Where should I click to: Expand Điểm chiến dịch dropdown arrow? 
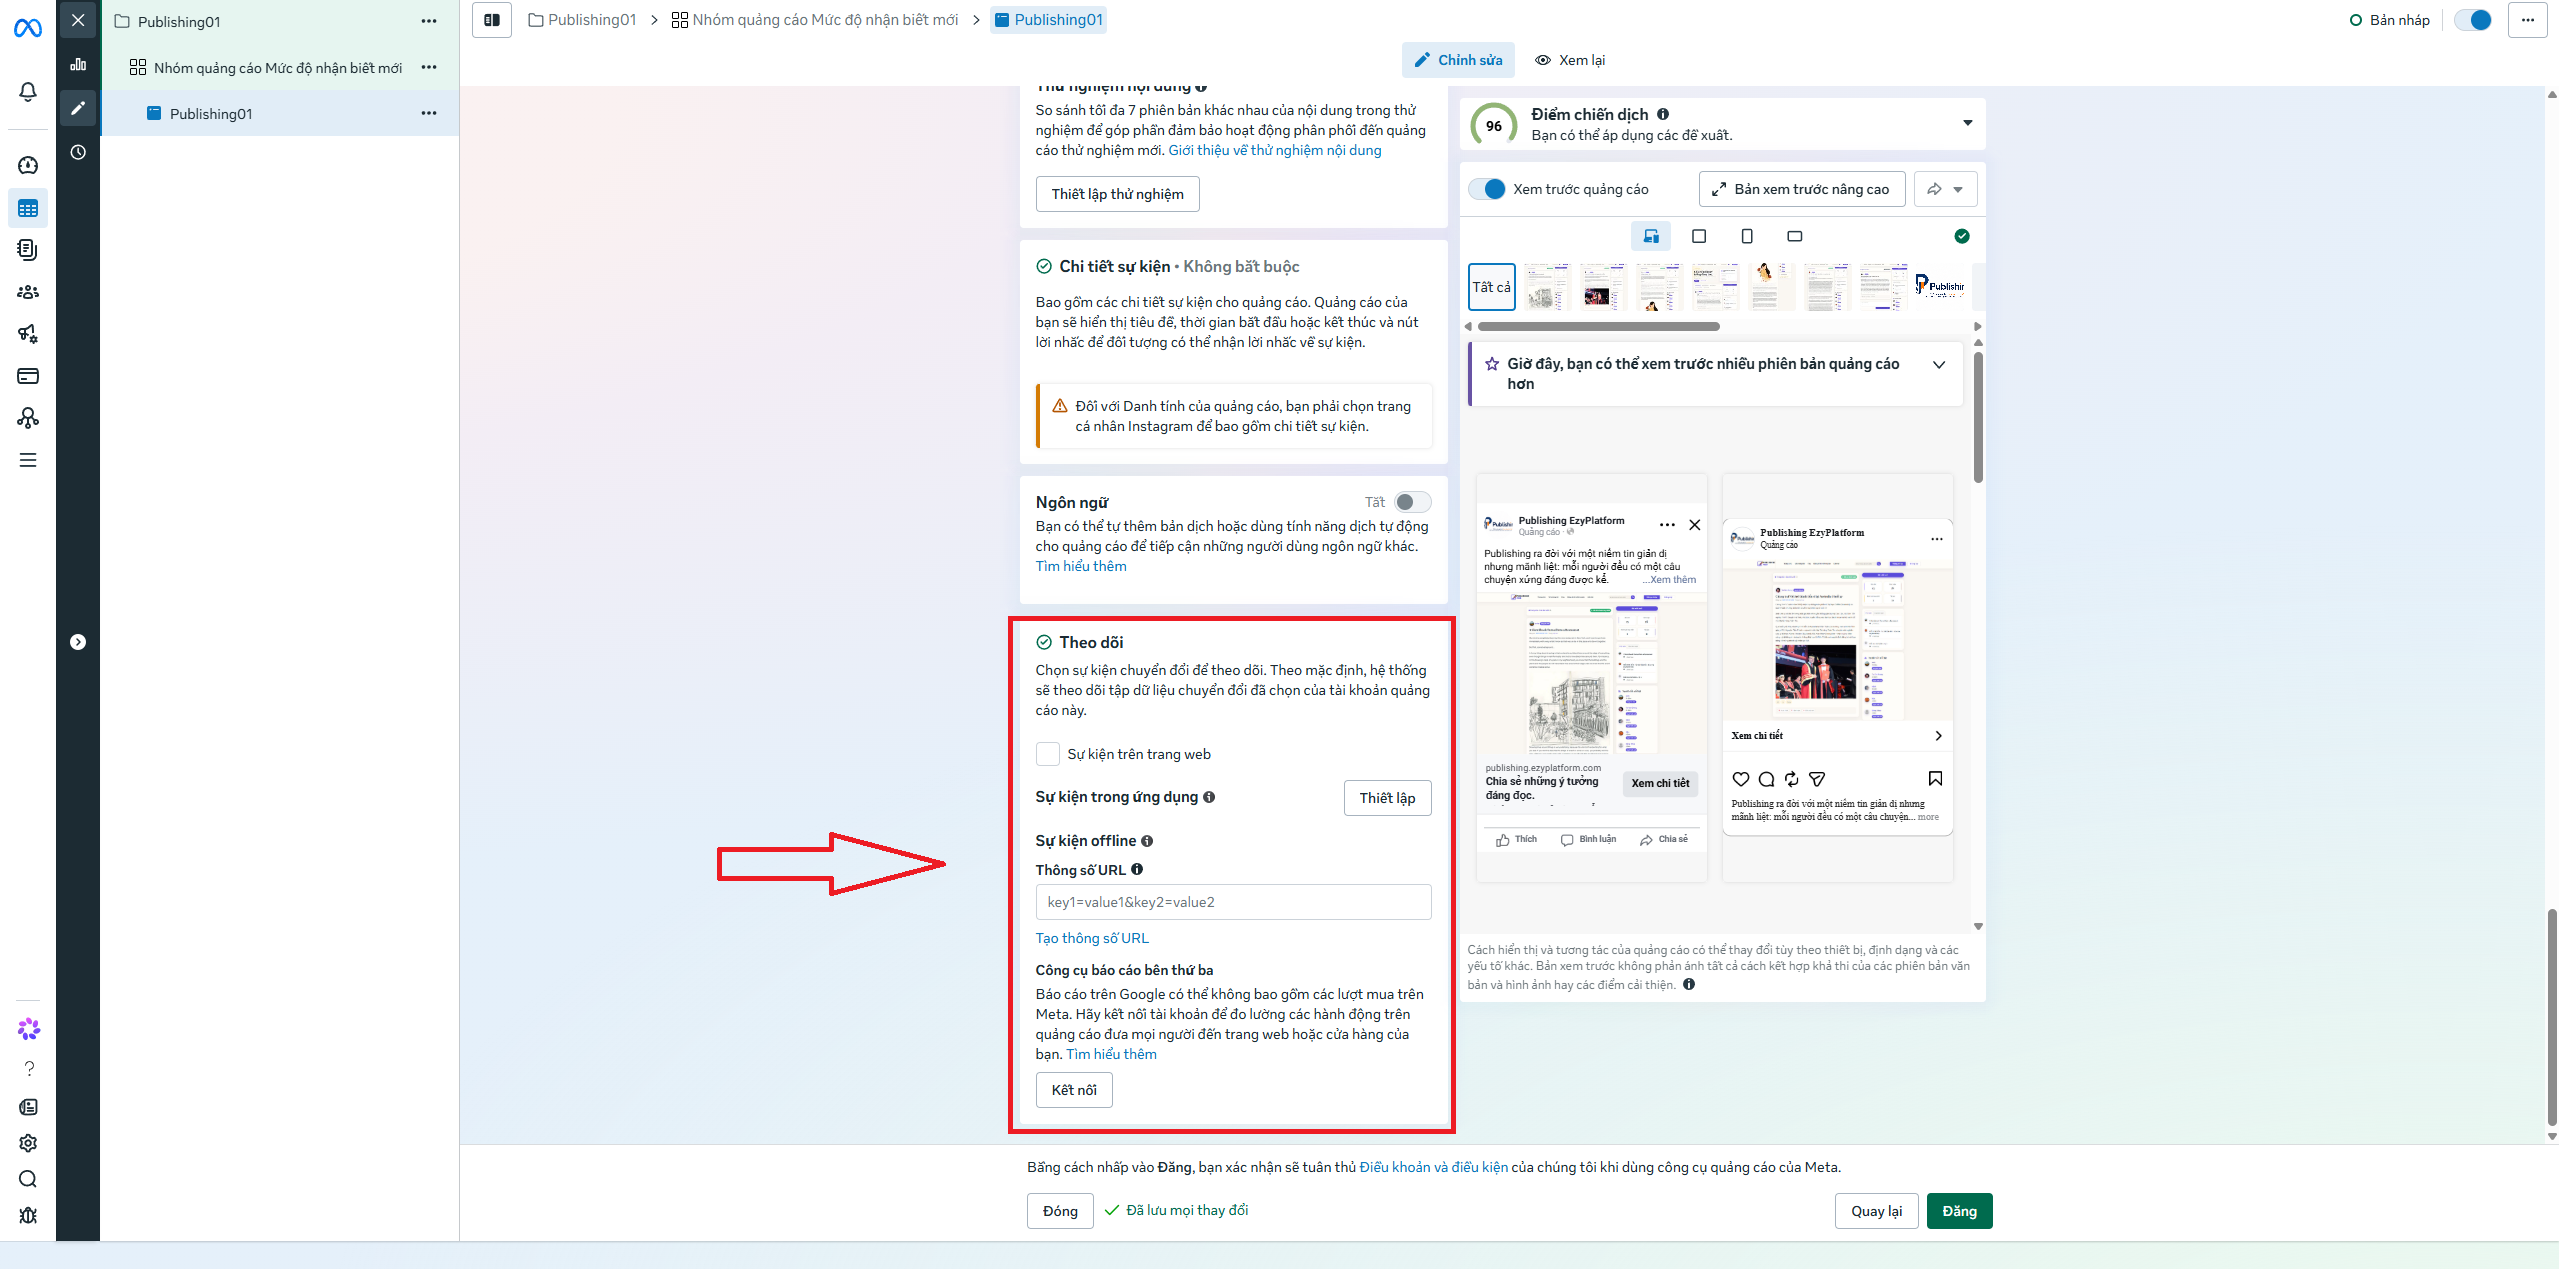coord(1968,123)
